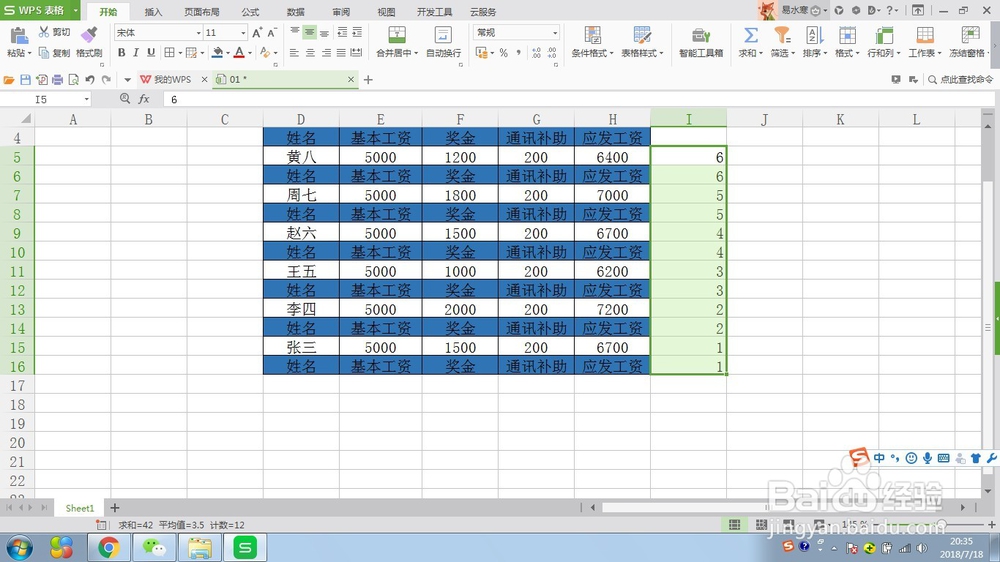
Task: Click the formula bar input showing 6
Action: tap(577, 100)
